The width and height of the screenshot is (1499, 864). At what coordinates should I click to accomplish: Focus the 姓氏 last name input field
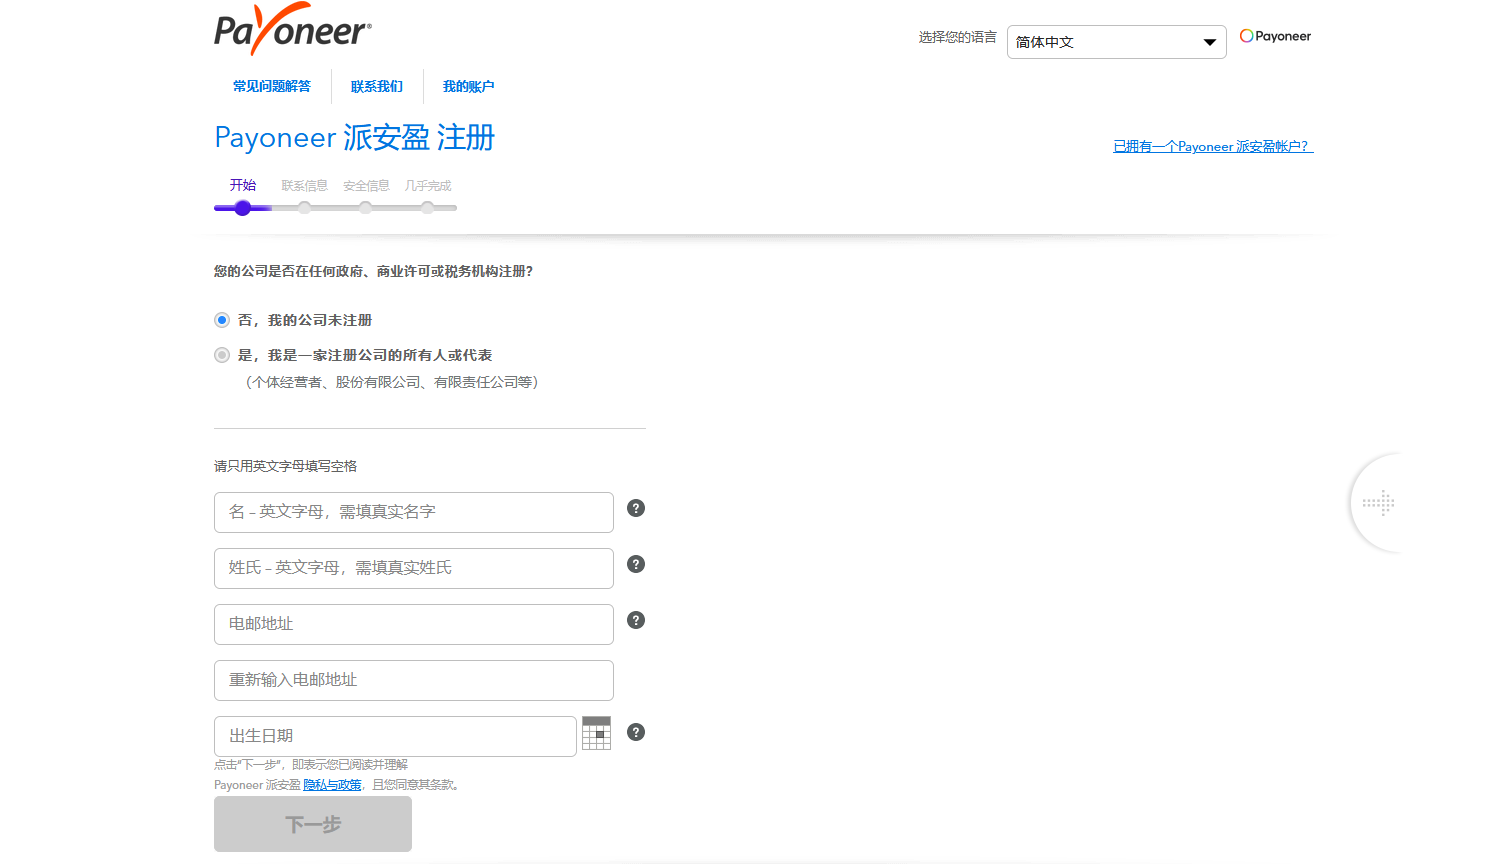[x=414, y=568]
